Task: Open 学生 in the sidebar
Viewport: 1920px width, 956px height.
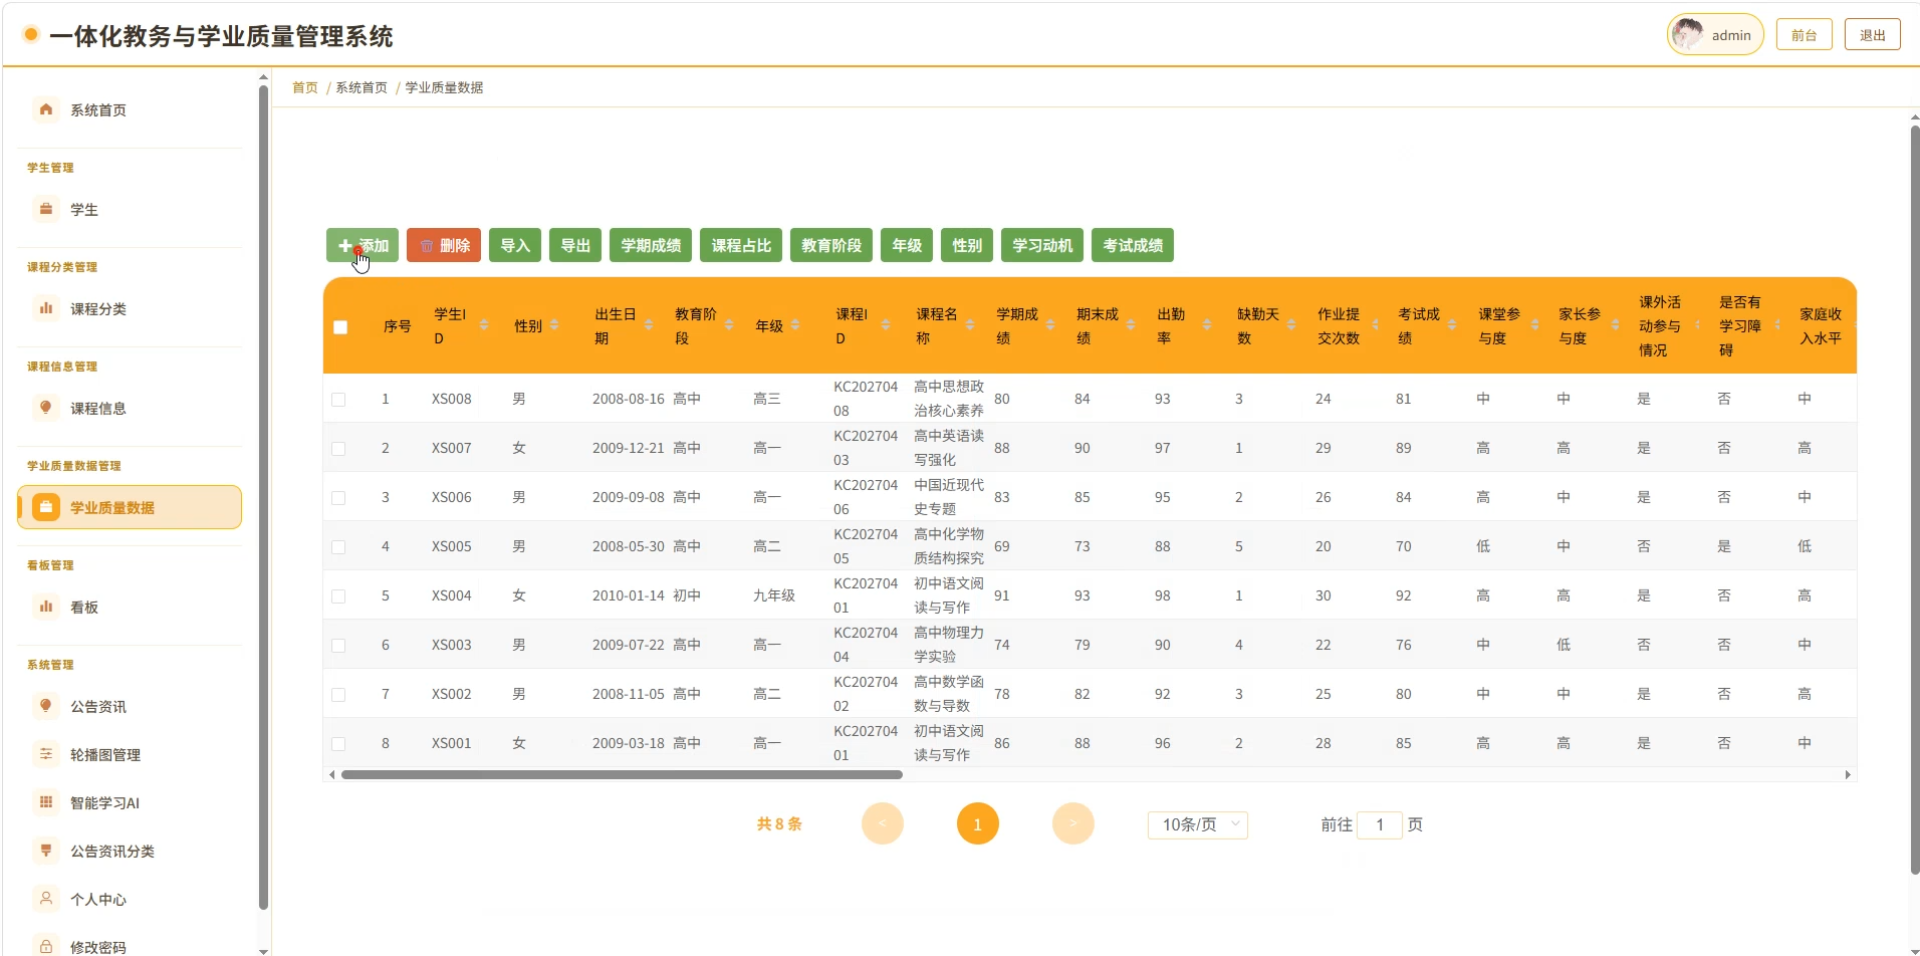Action: point(129,209)
